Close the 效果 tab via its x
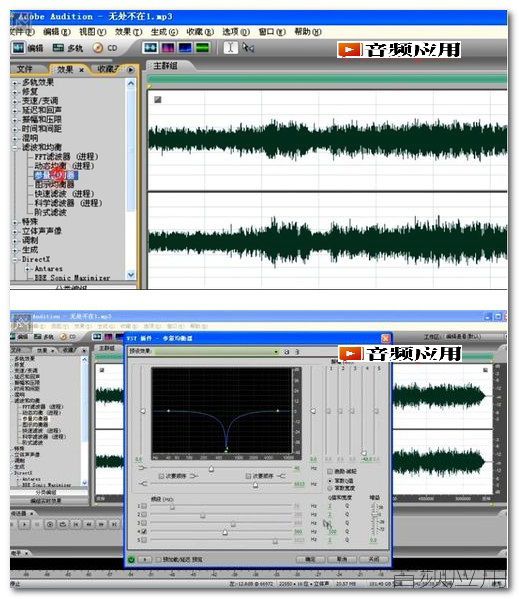This screenshot has height=599, width=519. pos(81,70)
